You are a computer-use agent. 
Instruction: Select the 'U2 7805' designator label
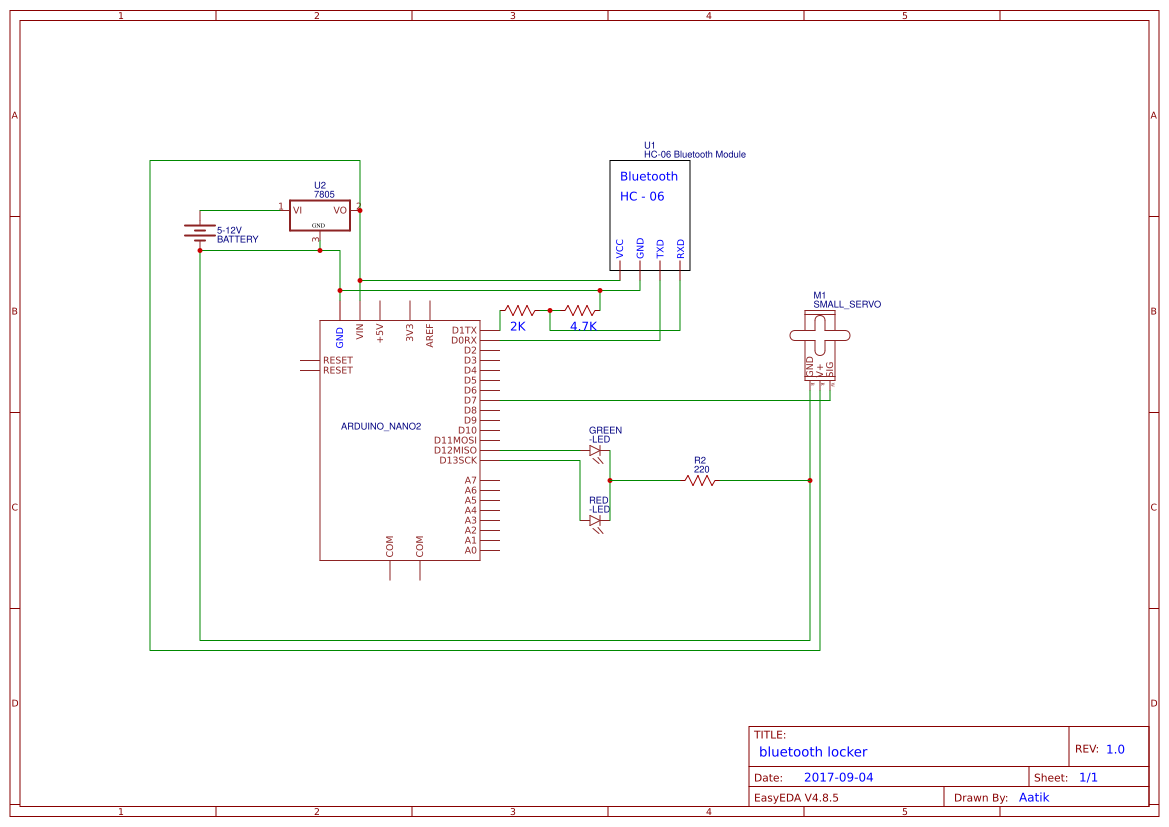coord(324,190)
